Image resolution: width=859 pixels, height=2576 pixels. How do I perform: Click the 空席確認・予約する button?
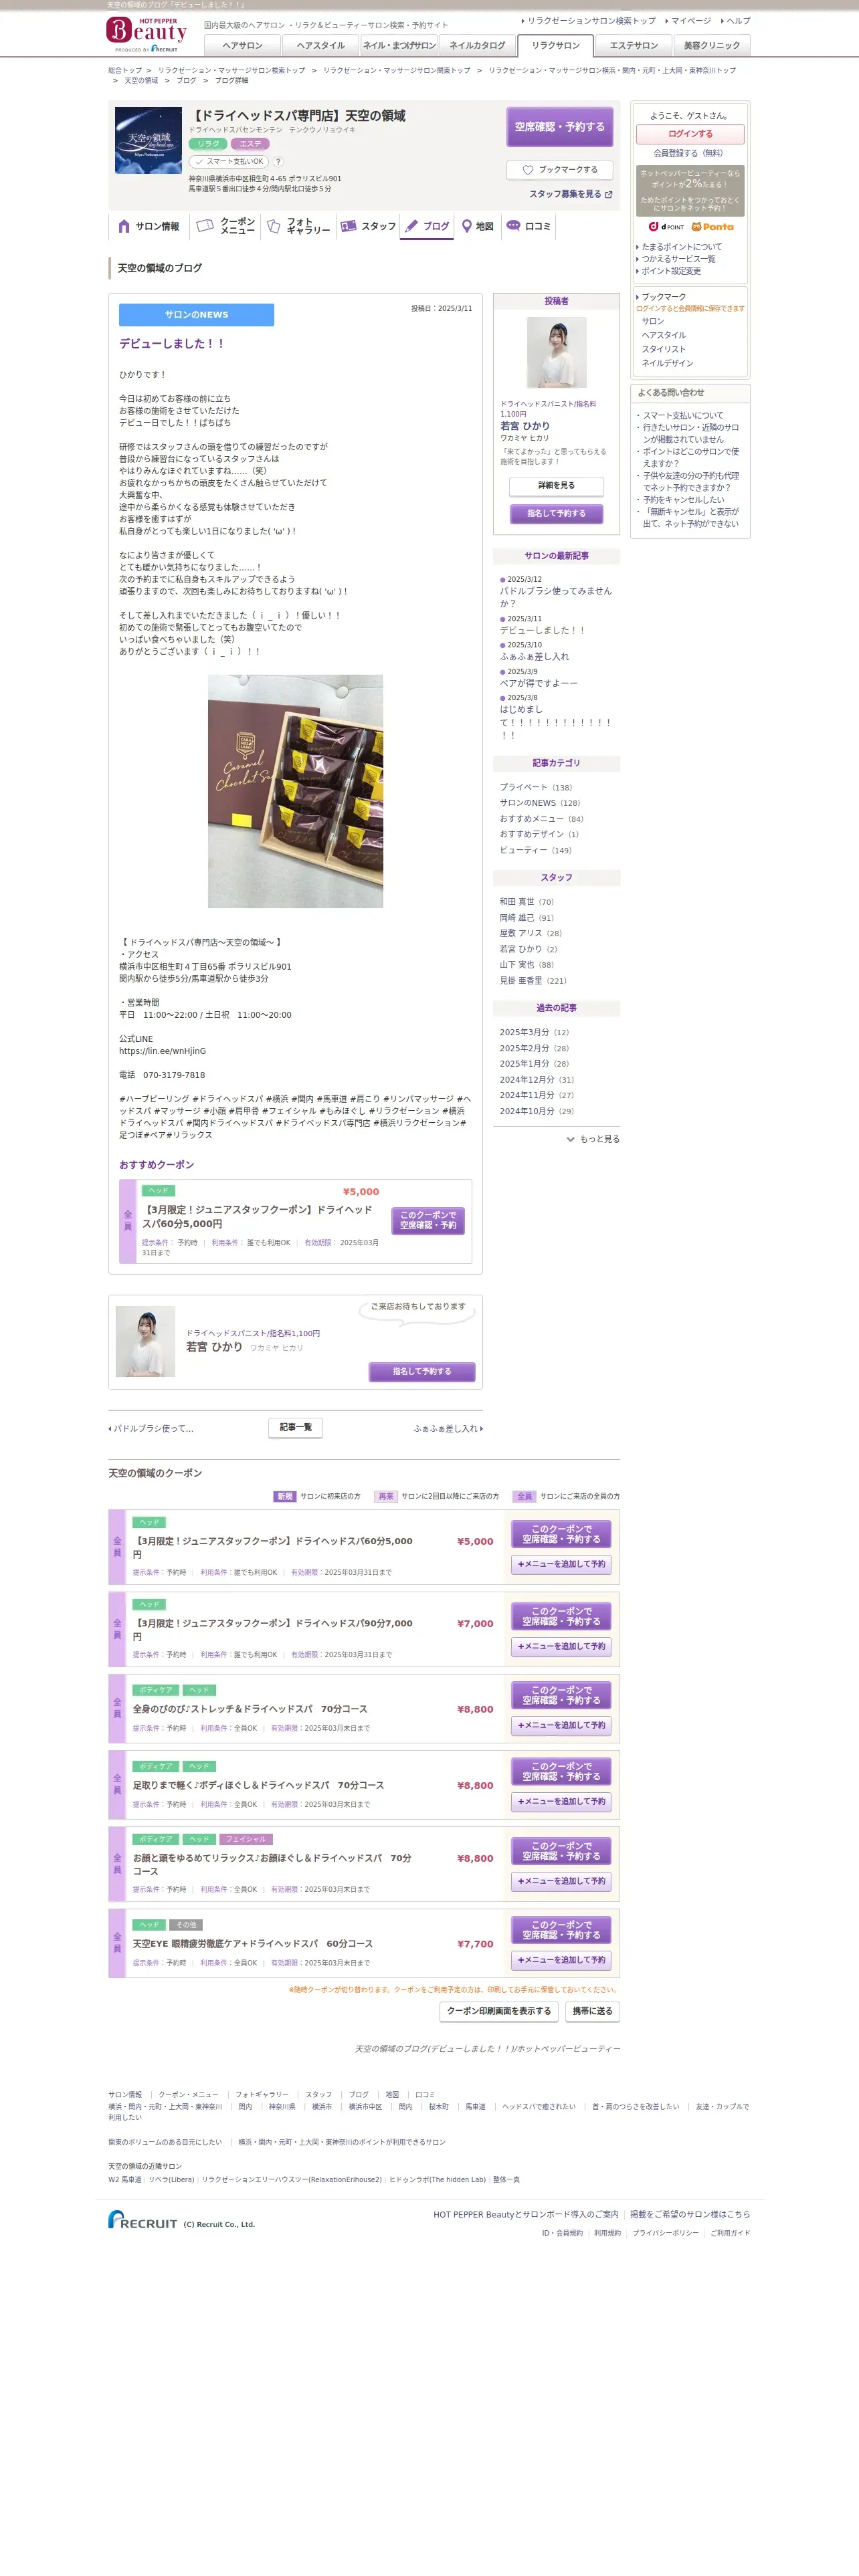pyautogui.click(x=560, y=127)
